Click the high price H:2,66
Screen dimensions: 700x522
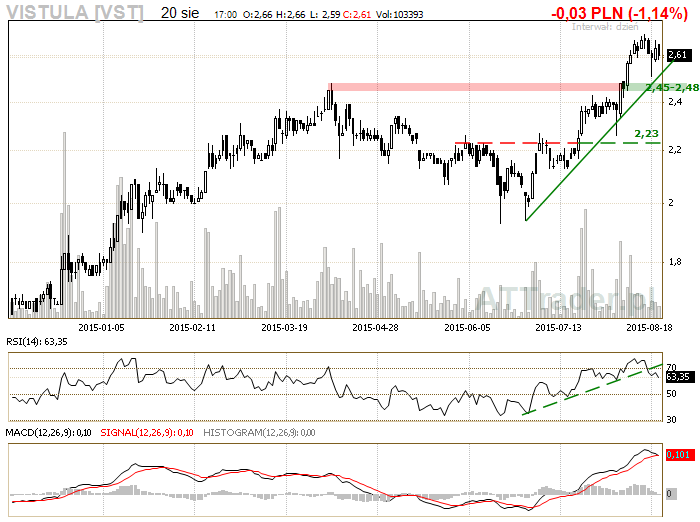point(291,15)
